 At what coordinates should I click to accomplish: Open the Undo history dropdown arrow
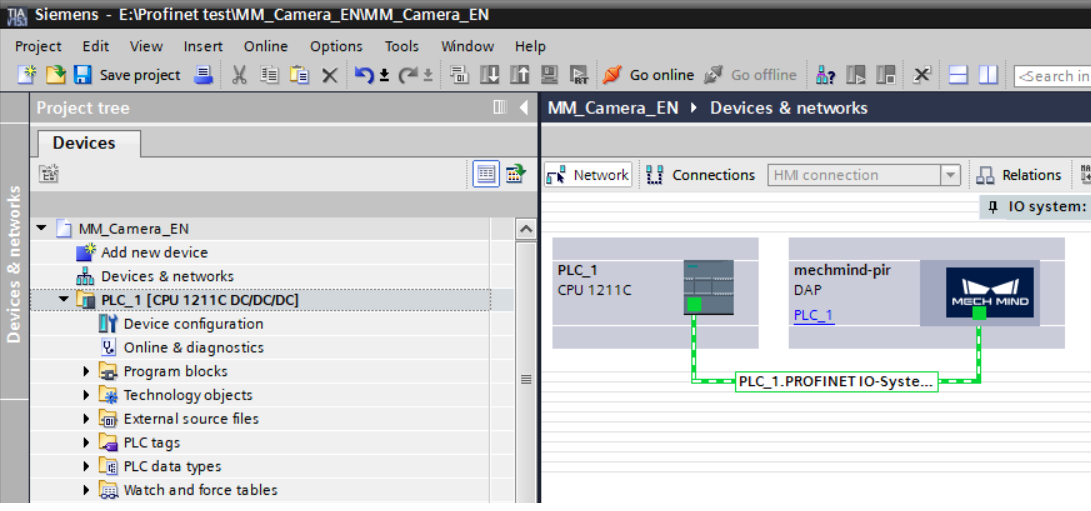click(383, 75)
